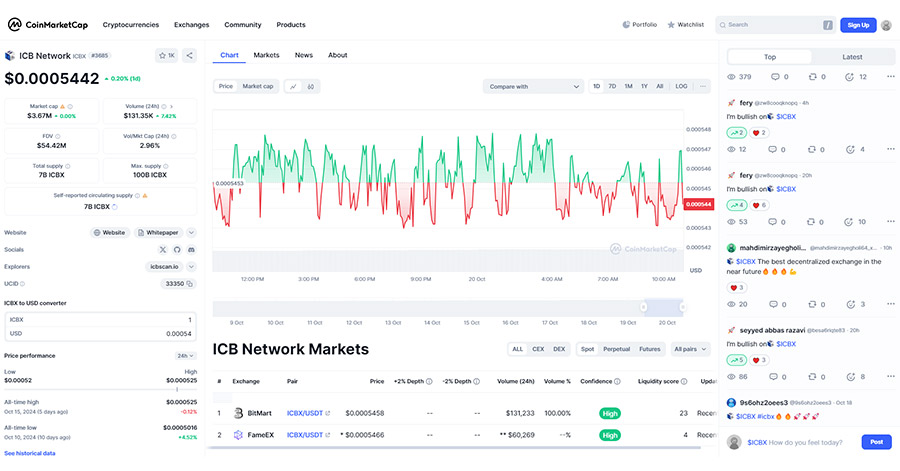Show FDV info tooltip icon
The height and width of the screenshot is (471, 900).
(57, 137)
